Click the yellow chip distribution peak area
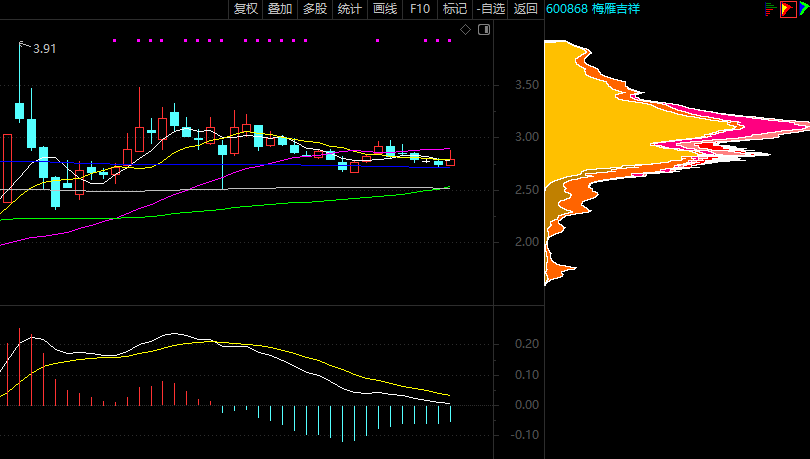 click(x=641, y=126)
